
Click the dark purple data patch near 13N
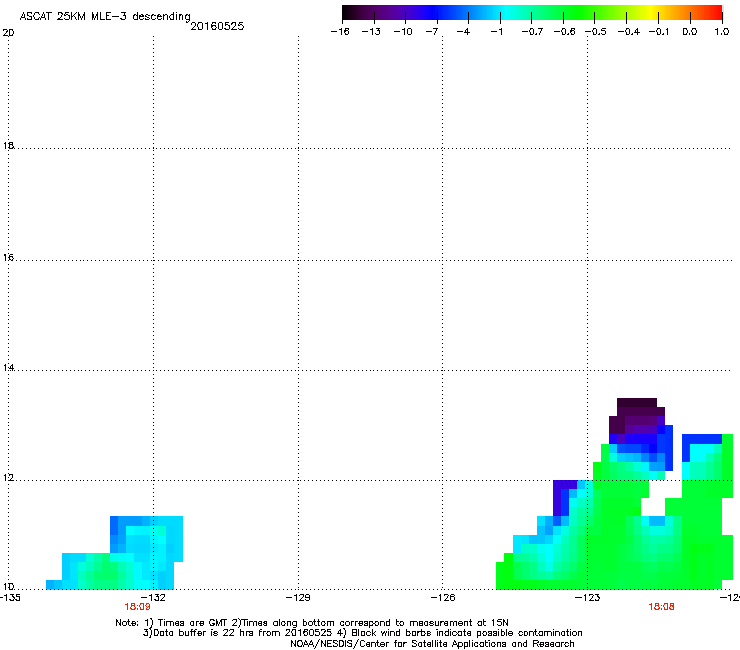click(x=637, y=416)
